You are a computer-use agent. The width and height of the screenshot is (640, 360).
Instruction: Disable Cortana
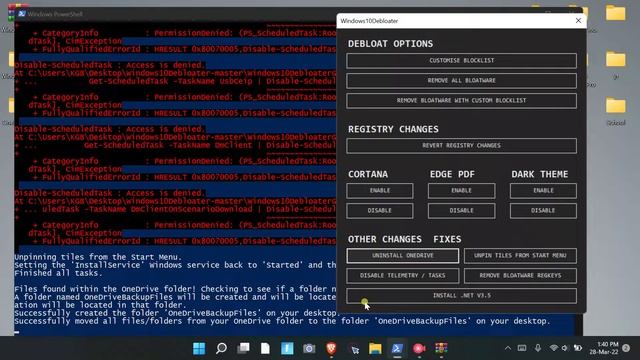click(x=380, y=211)
